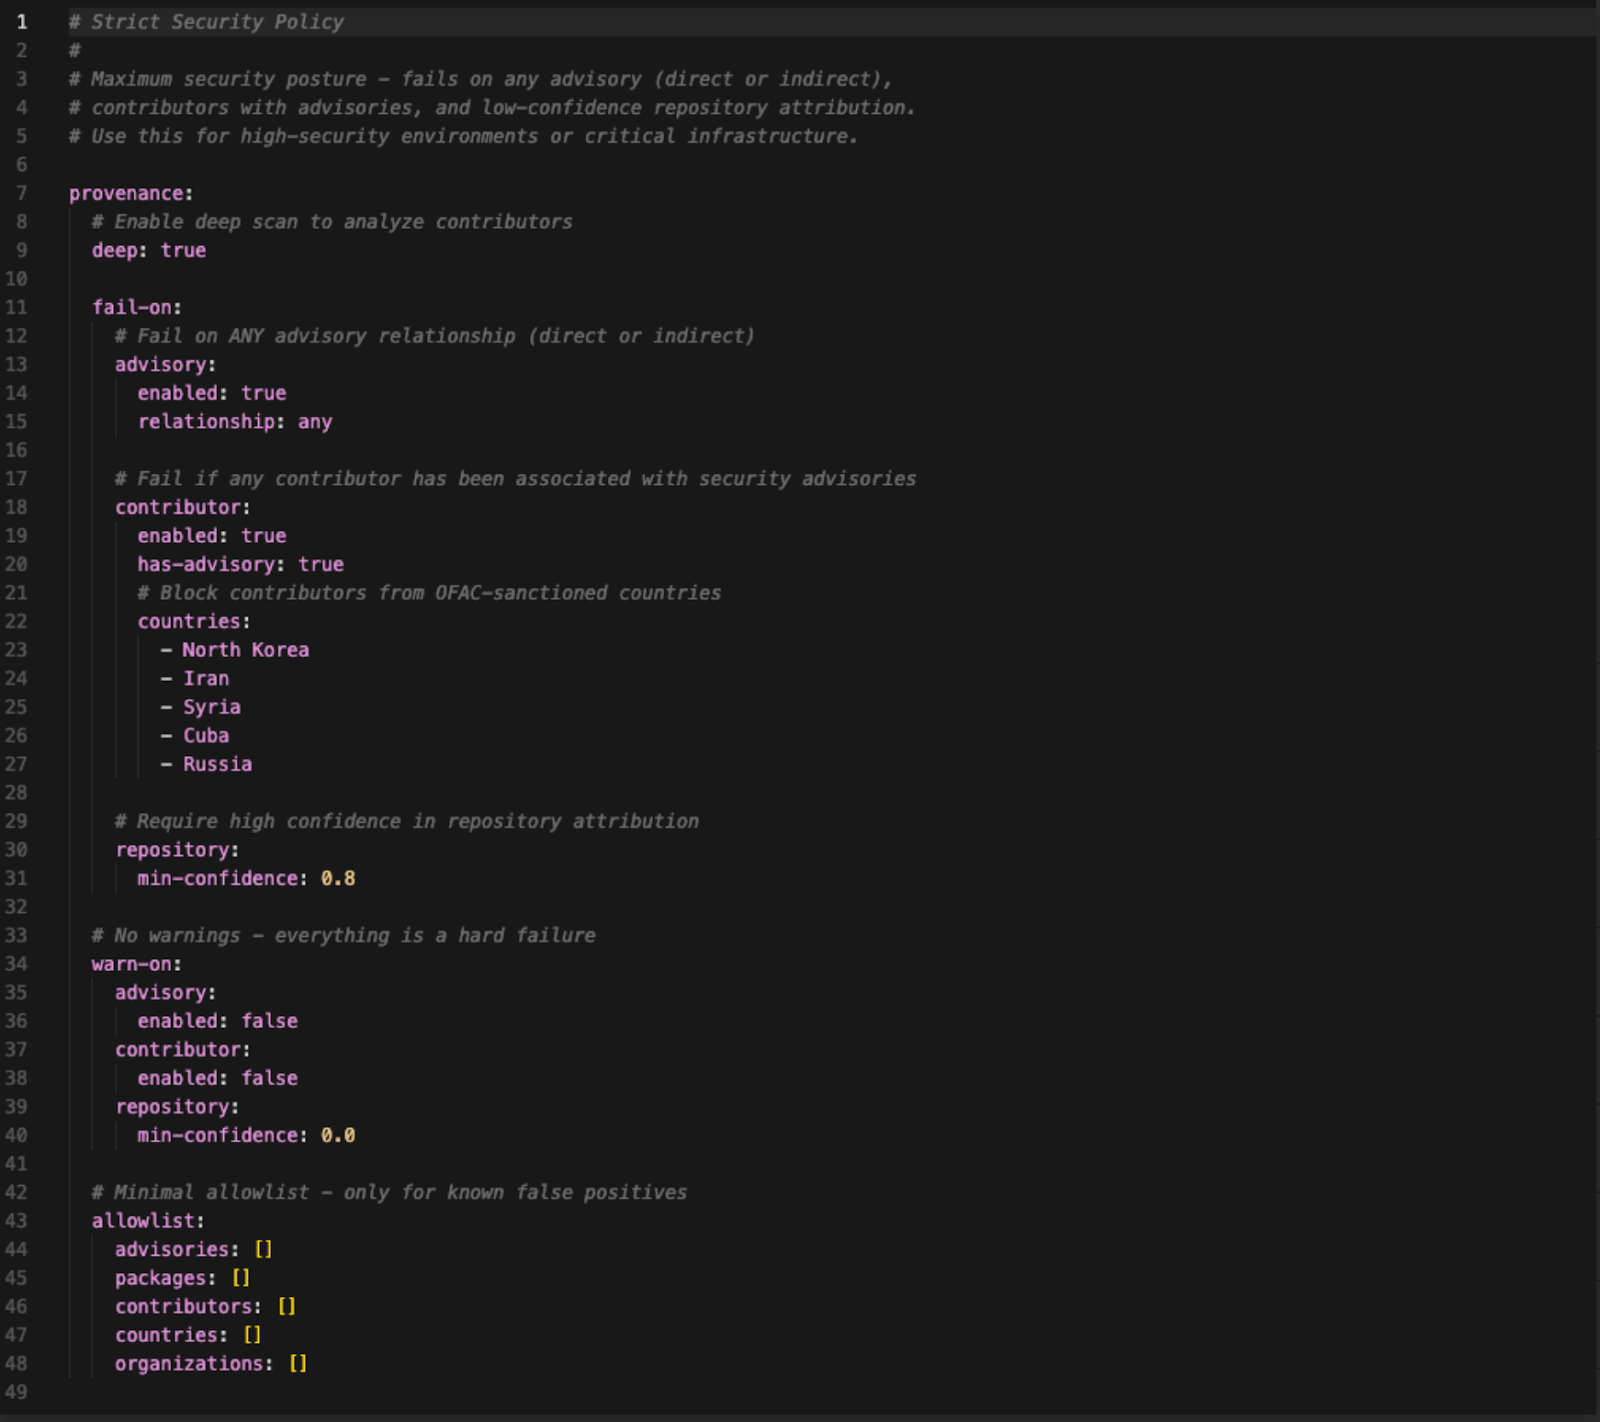Click the 'fail-on:' key

click(x=137, y=307)
